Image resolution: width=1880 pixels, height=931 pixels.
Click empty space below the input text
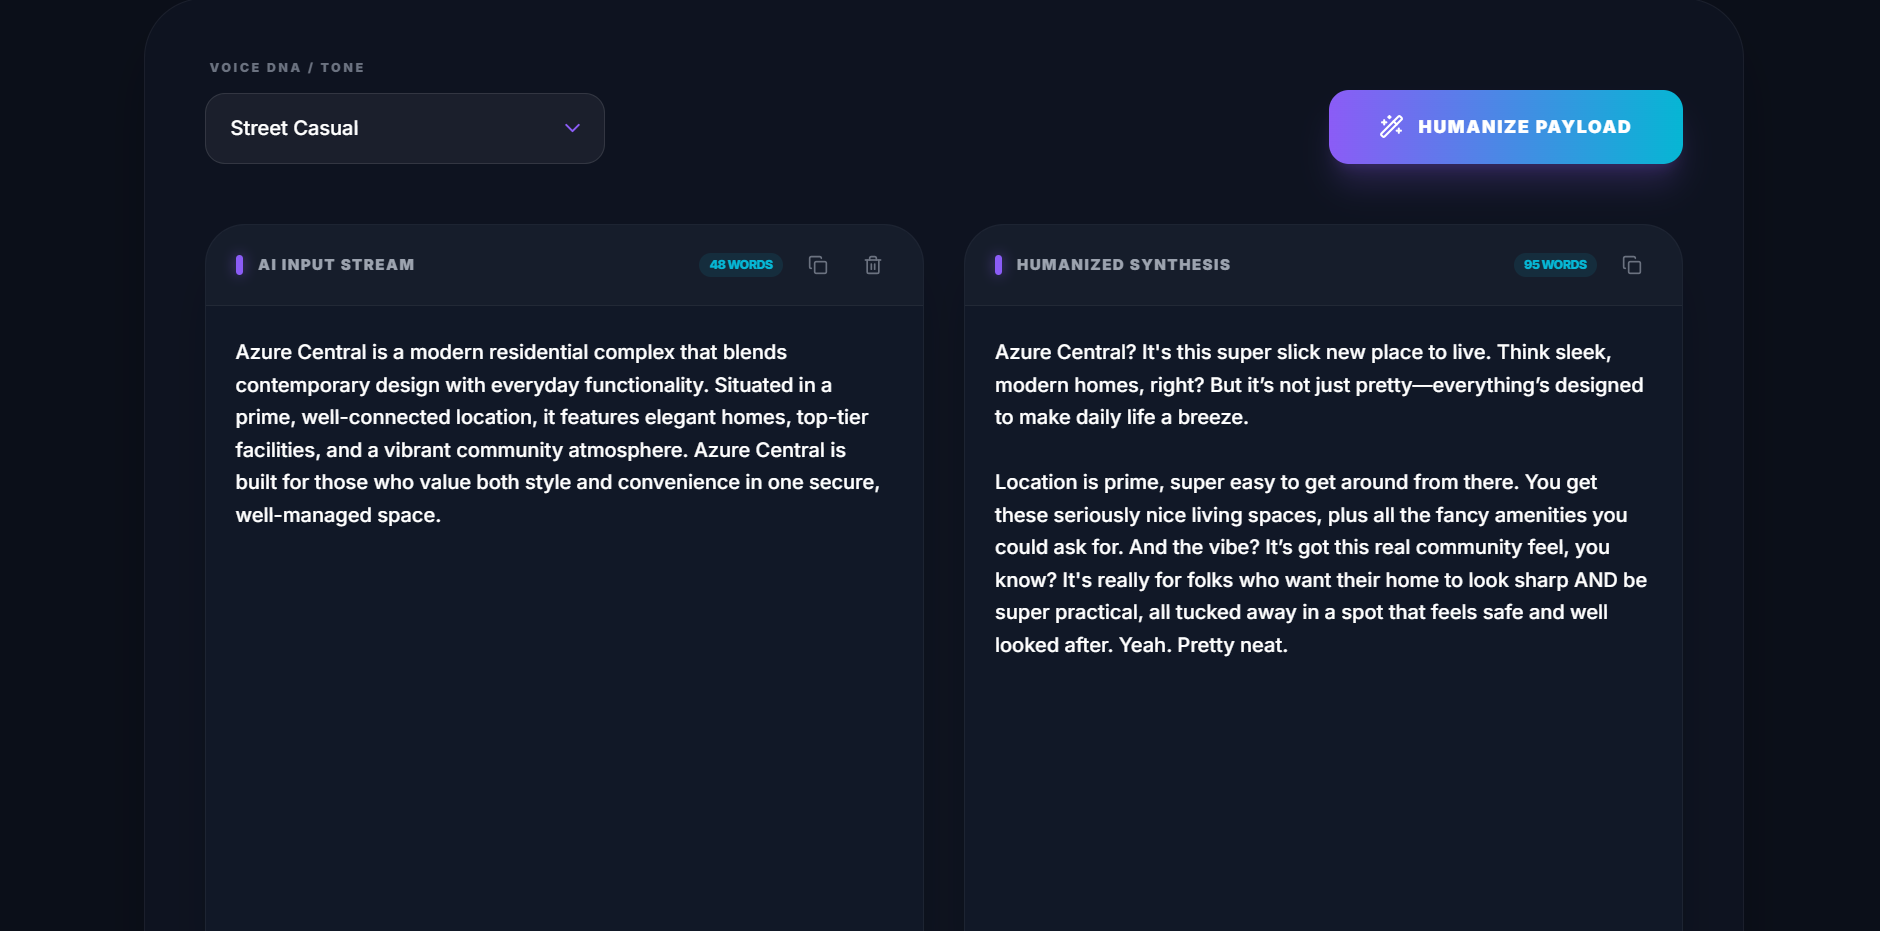563,730
